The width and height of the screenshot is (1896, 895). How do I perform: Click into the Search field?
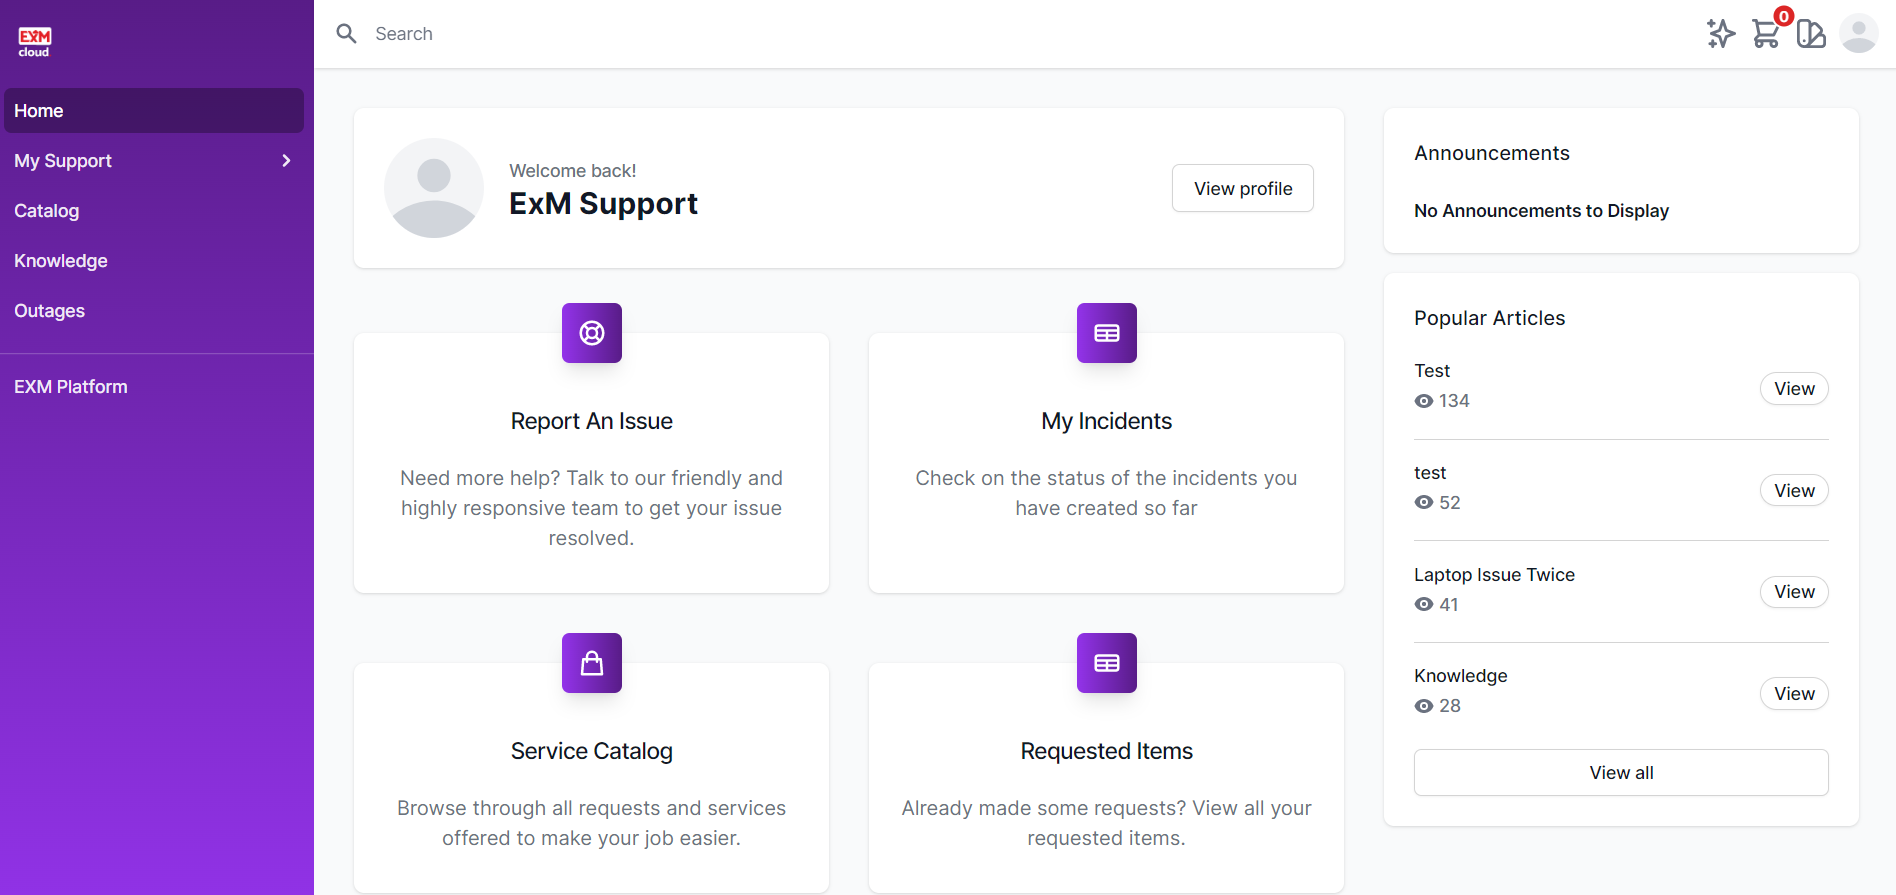click(x=700, y=34)
